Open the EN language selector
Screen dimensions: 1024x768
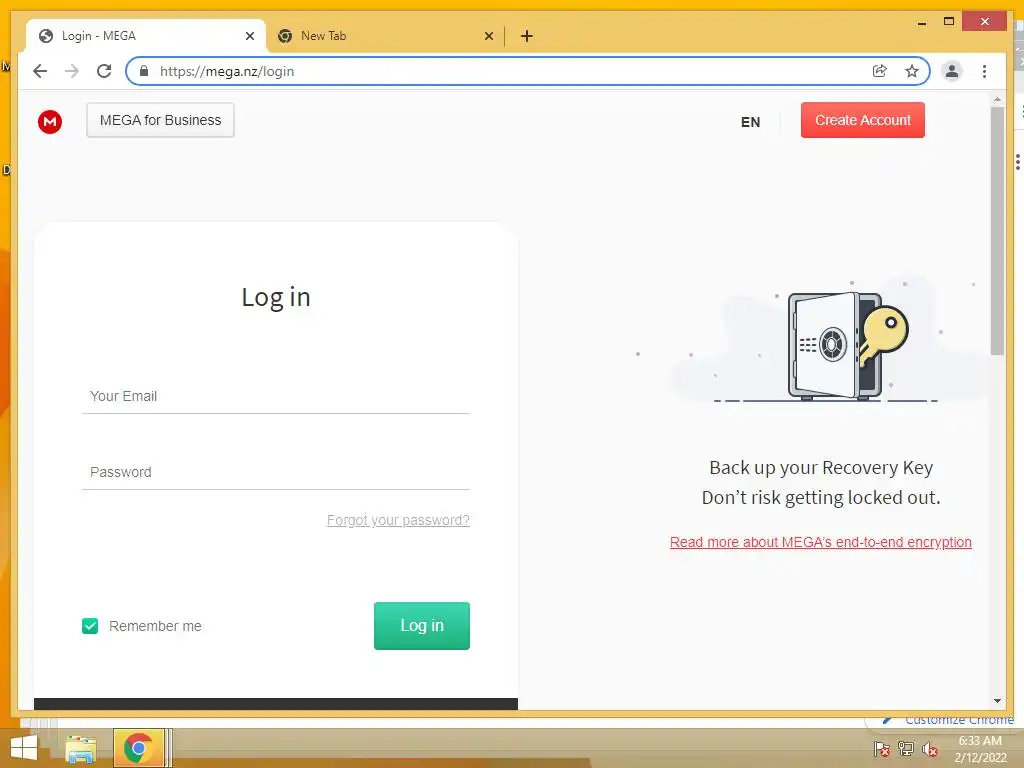point(750,122)
